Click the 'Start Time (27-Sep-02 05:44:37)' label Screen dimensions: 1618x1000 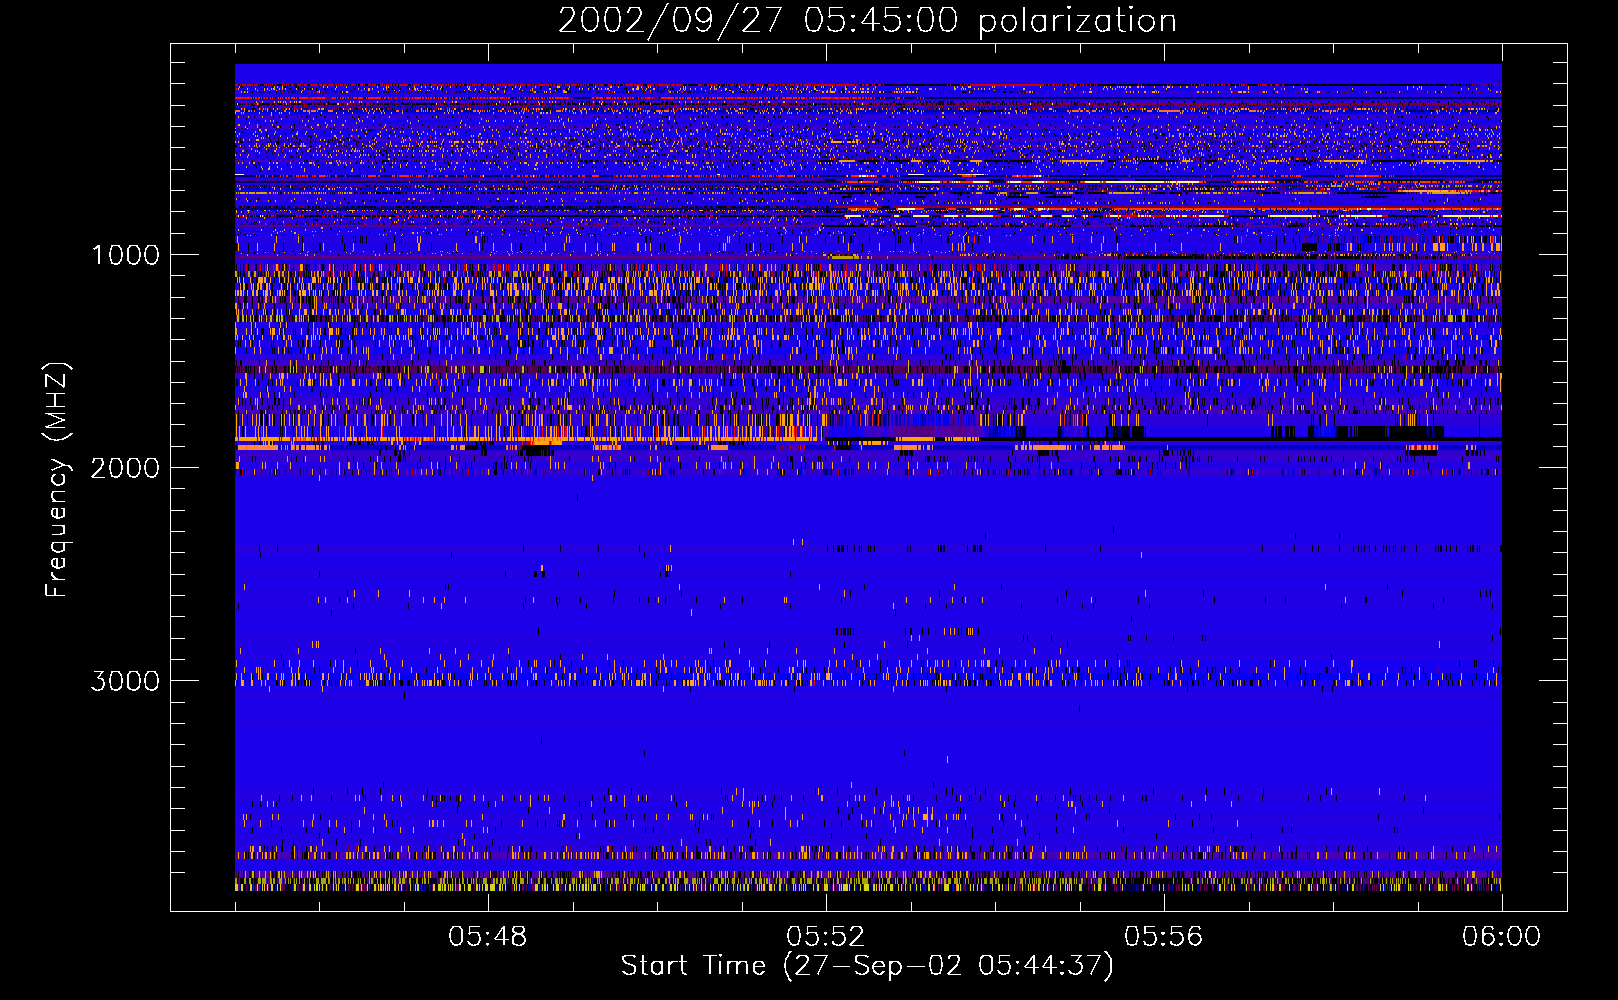point(867,966)
